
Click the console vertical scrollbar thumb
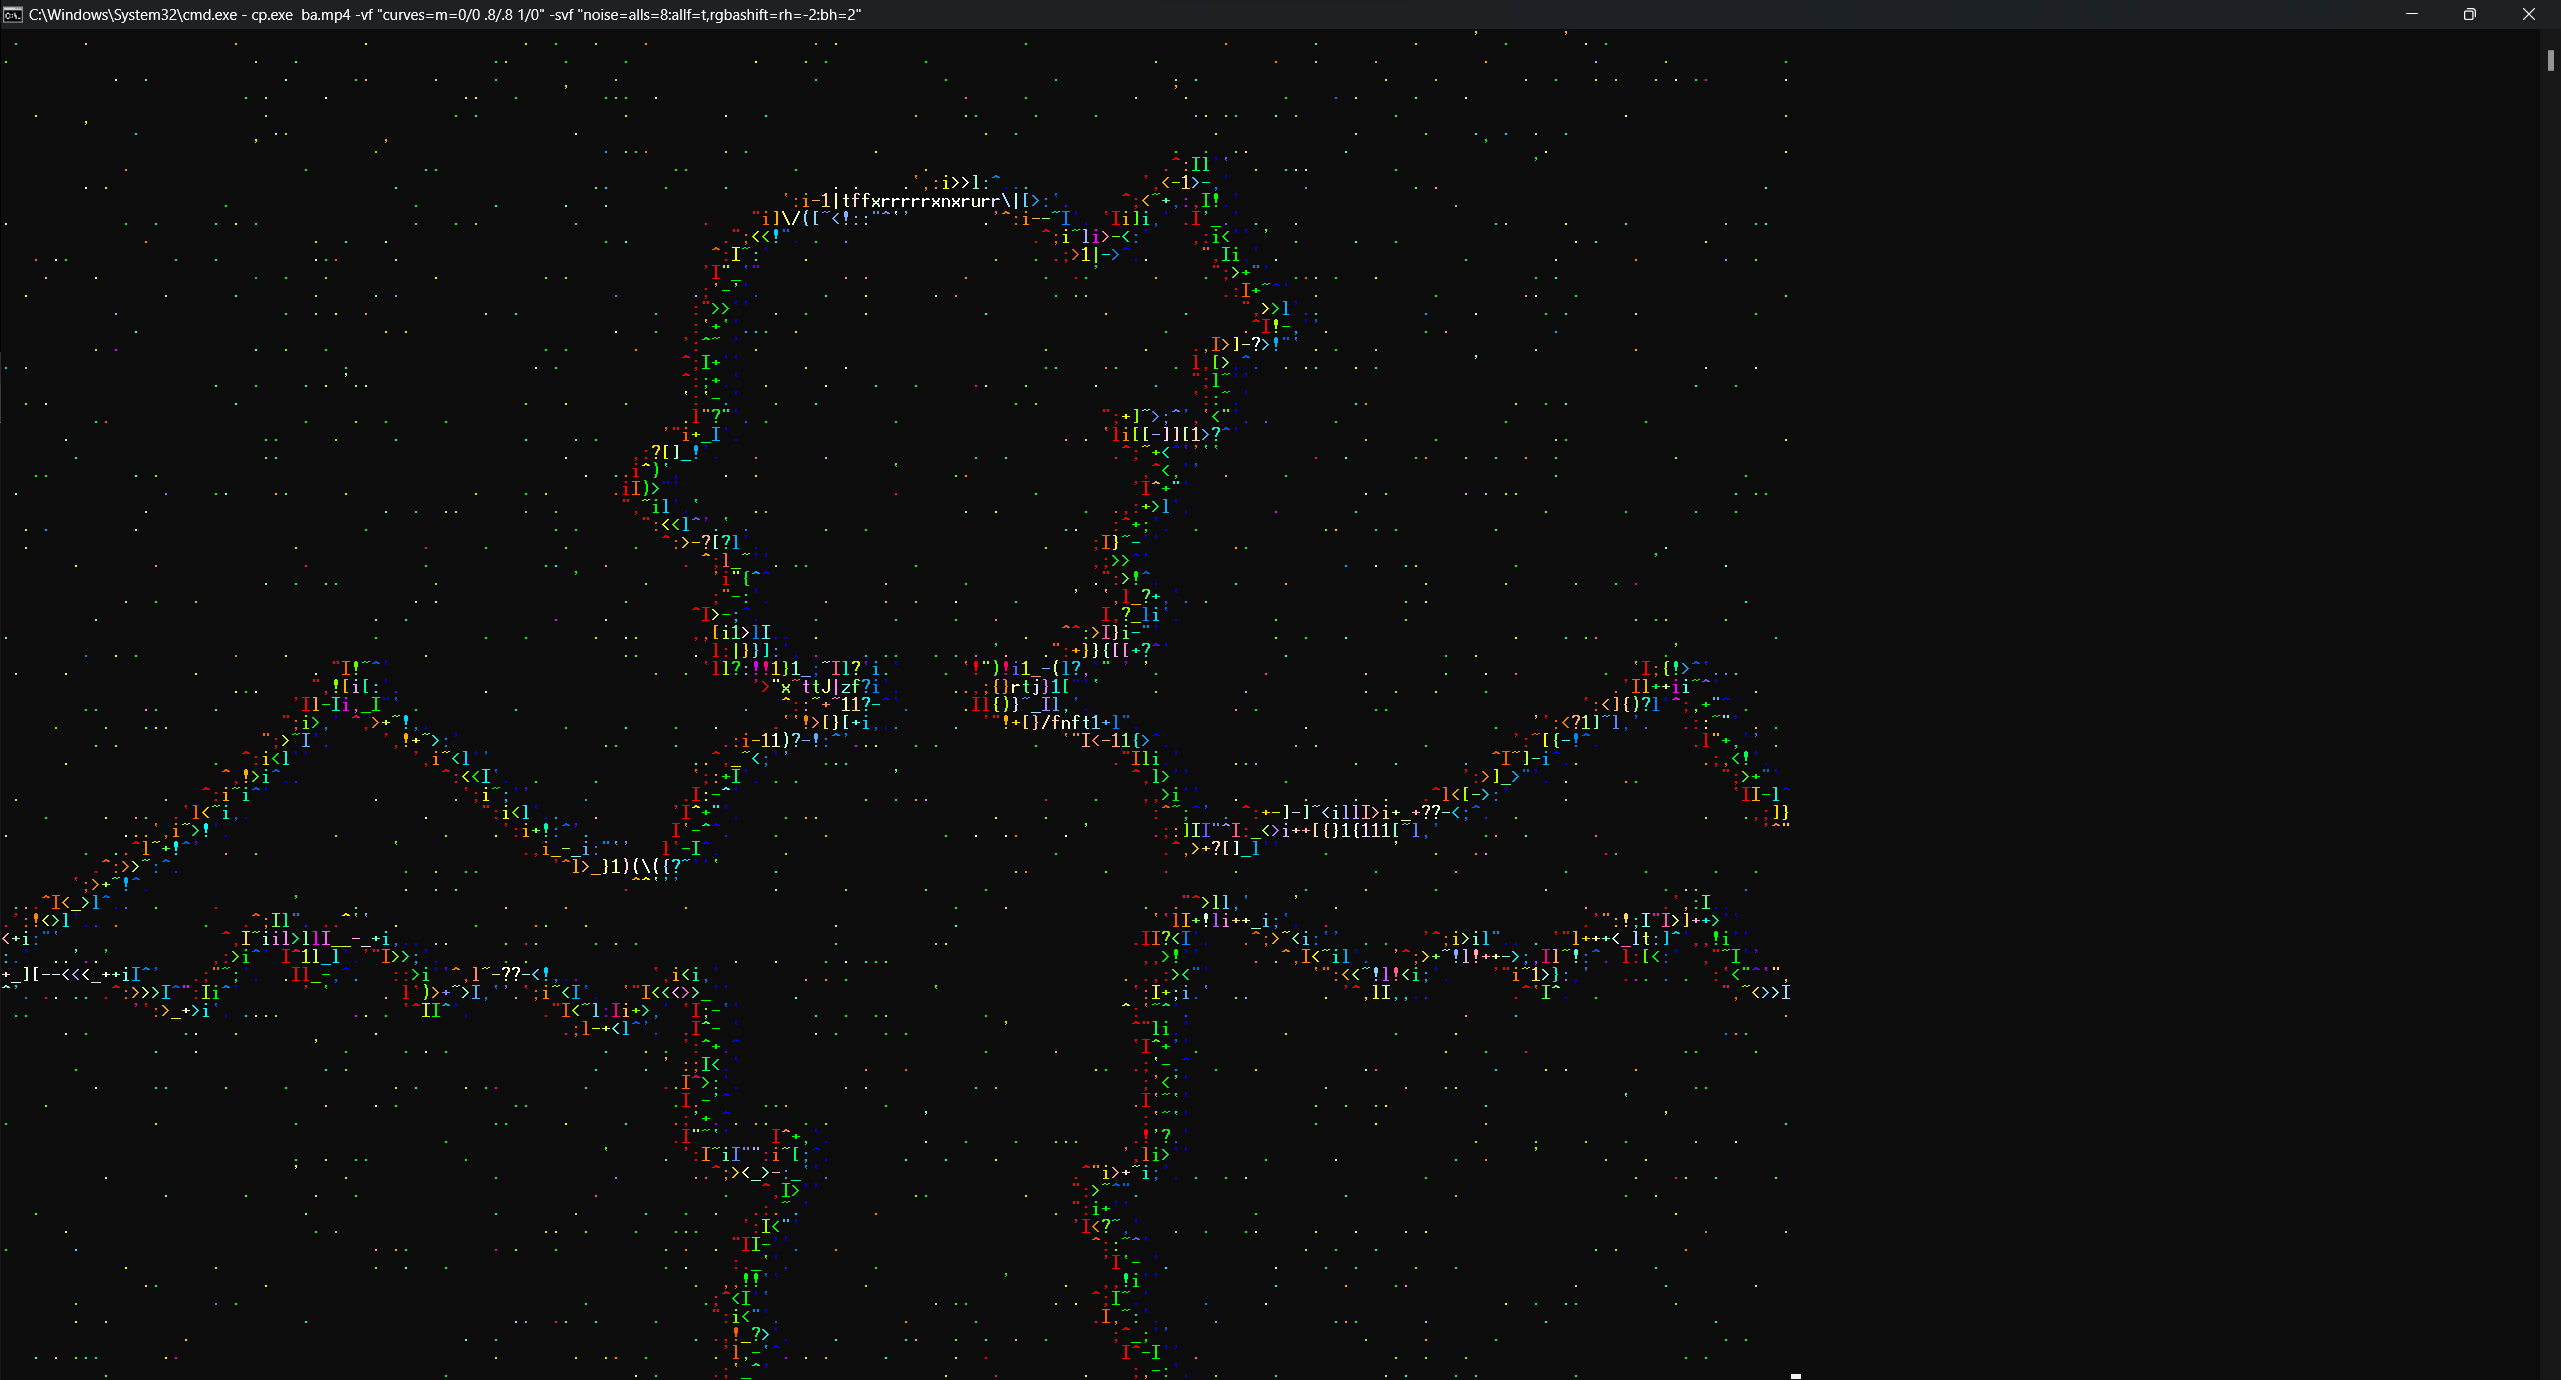pyautogui.click(x=2551, y=60)
